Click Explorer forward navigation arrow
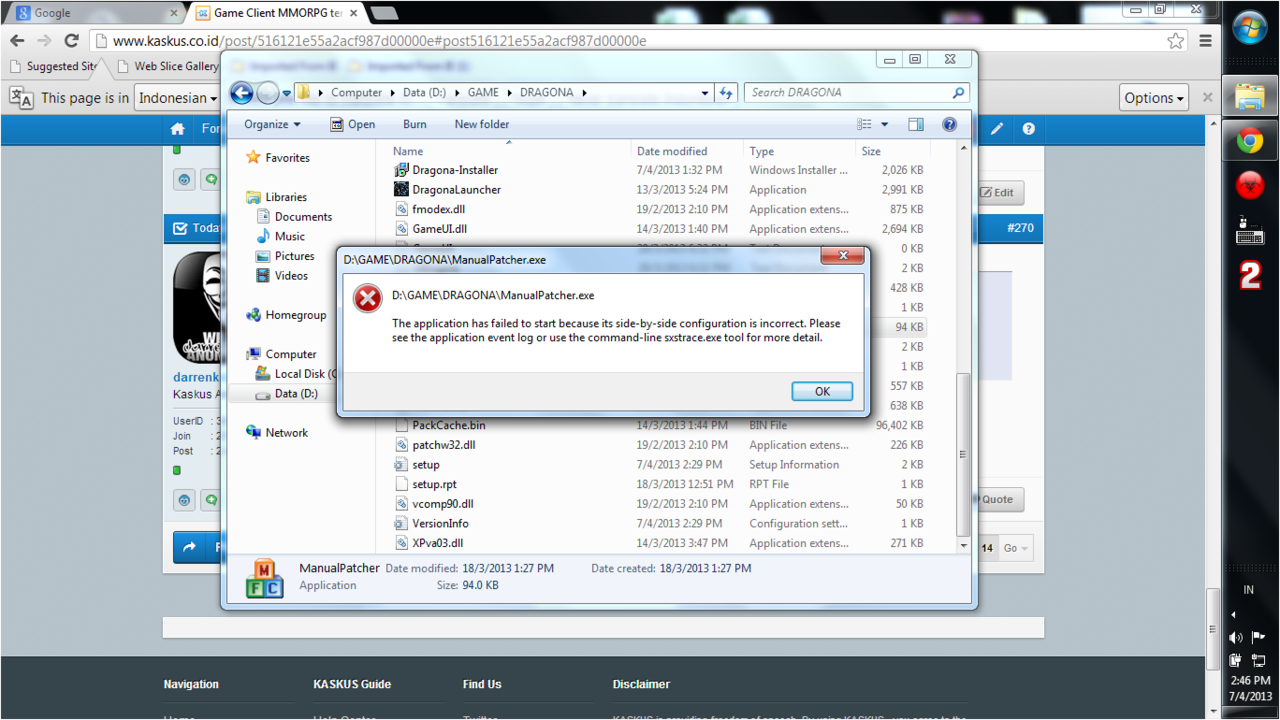Image resolution: width=1280 pixels, height=720 pixels. coord(267,93)
